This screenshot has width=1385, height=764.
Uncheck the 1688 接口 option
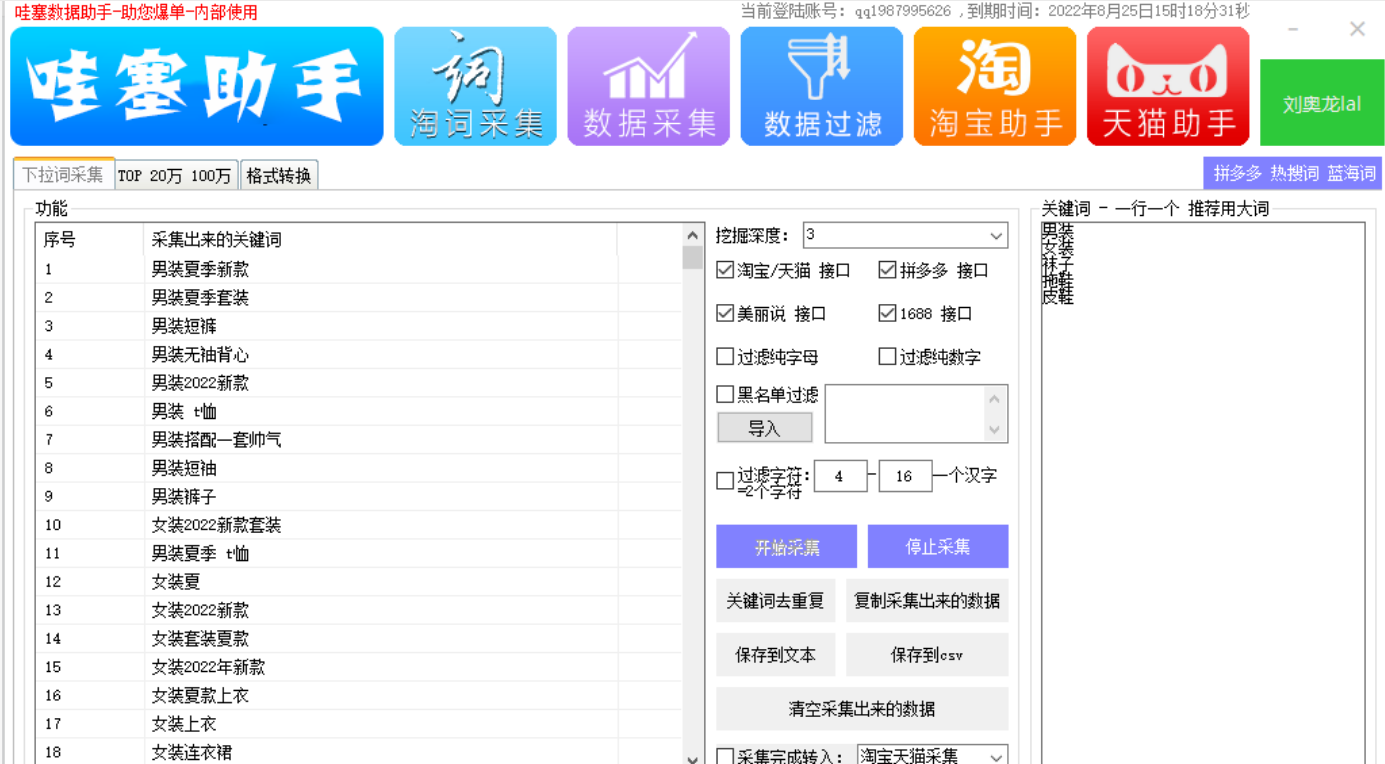point(886,313)
